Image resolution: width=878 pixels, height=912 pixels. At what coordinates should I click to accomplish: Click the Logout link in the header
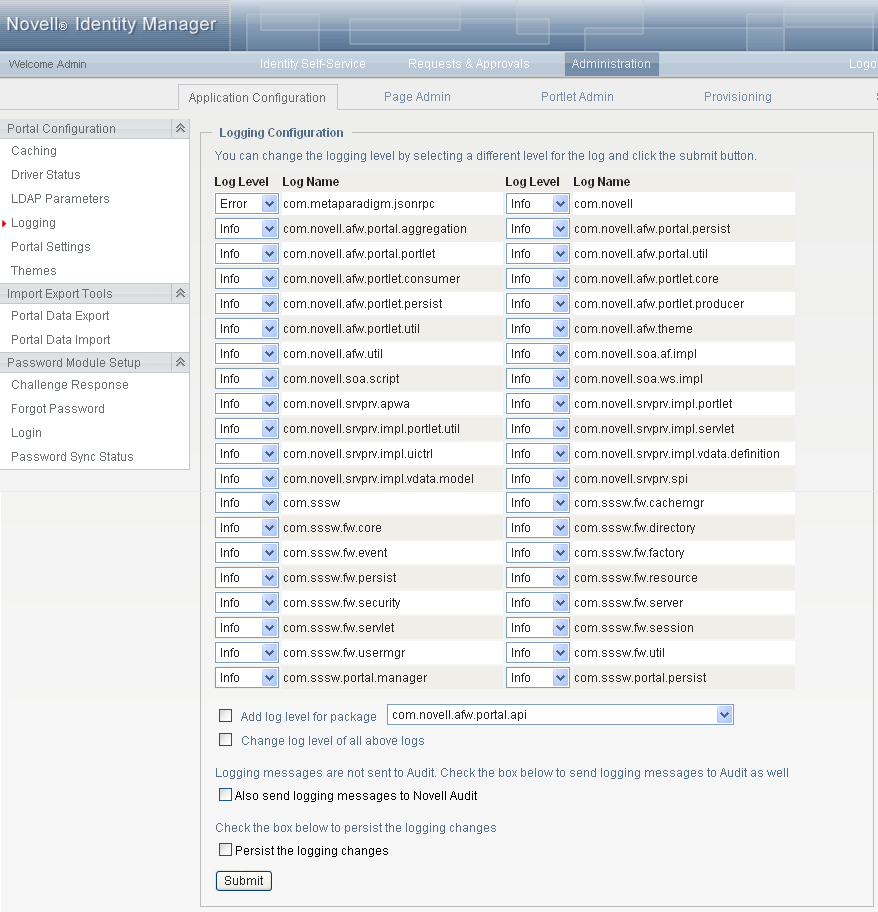tap(862, 64)
